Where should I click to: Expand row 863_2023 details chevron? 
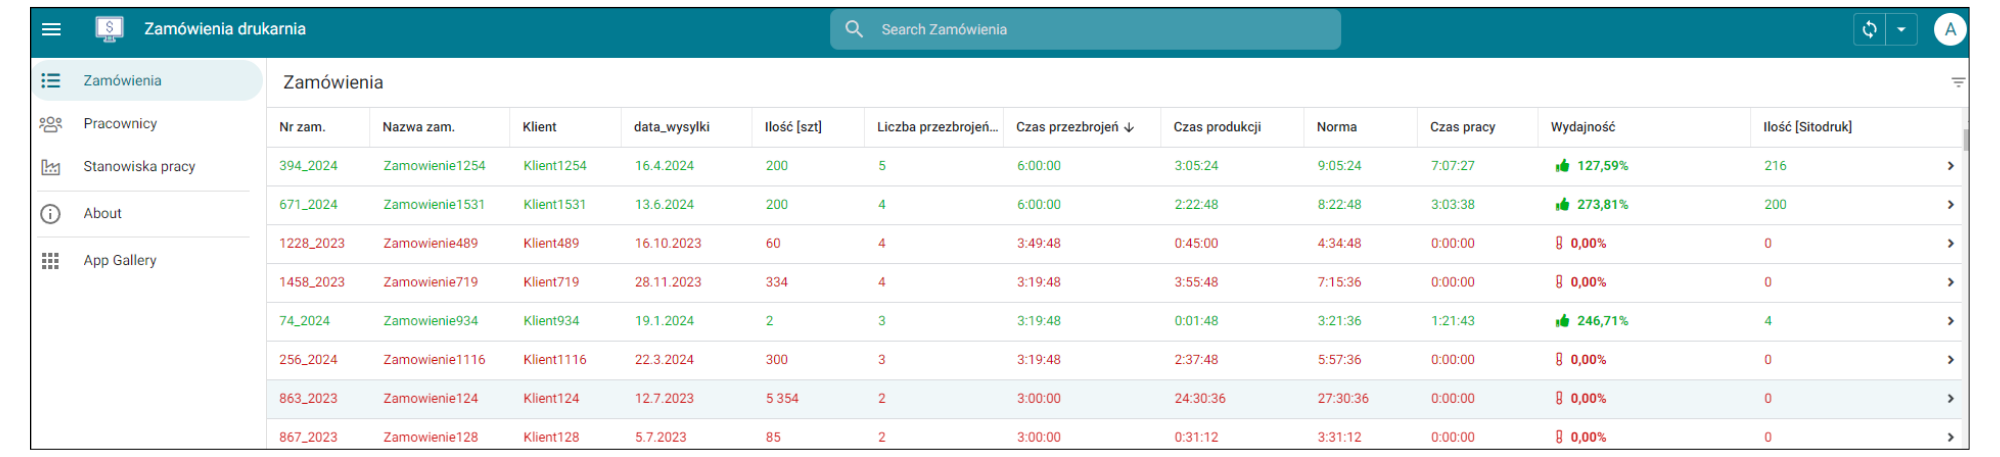coord(1950,399)
